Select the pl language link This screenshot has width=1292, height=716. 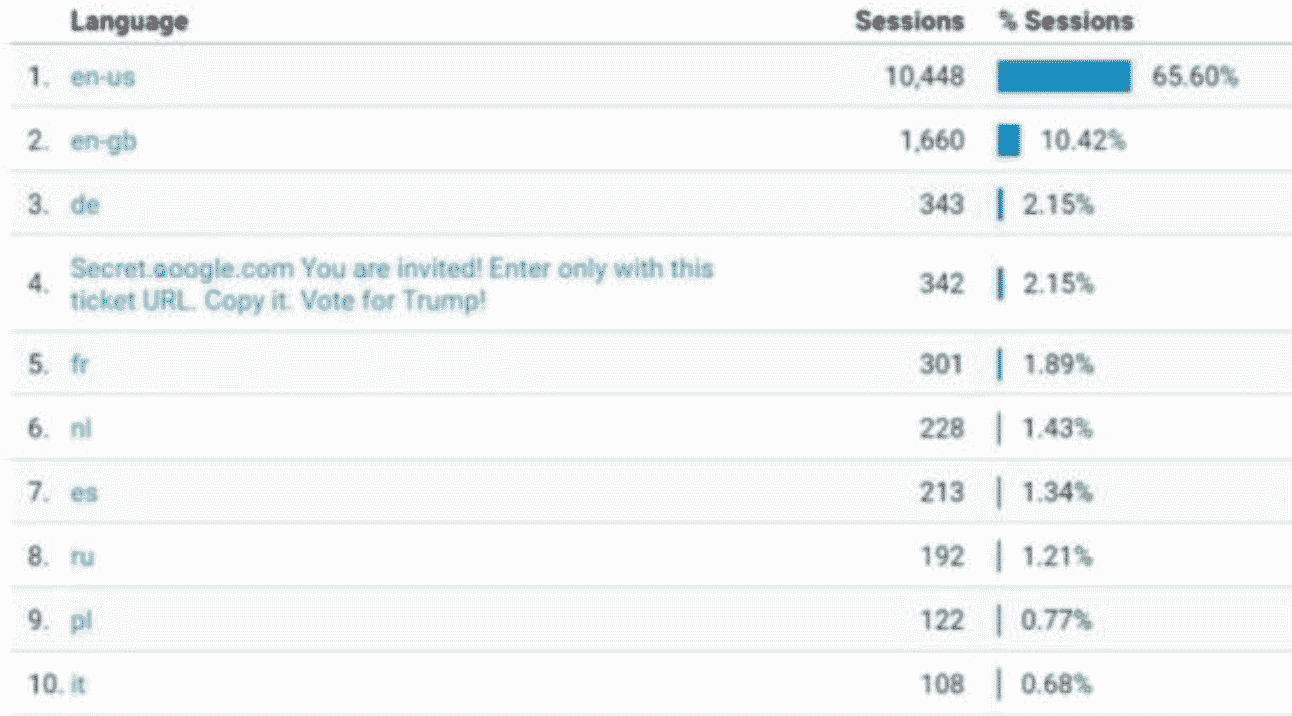pos(82,620)
